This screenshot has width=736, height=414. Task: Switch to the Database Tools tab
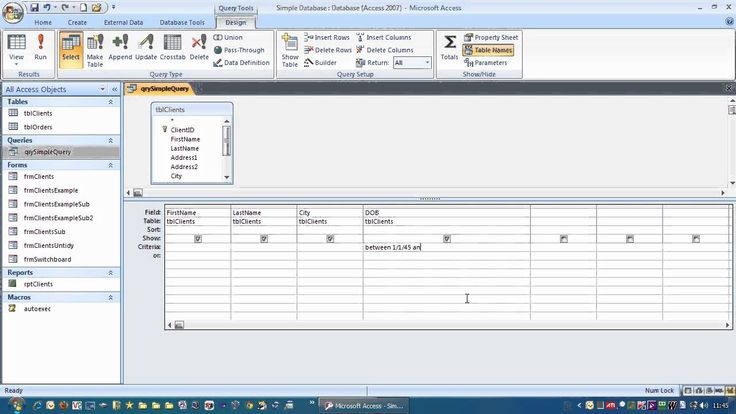(182, 22)
